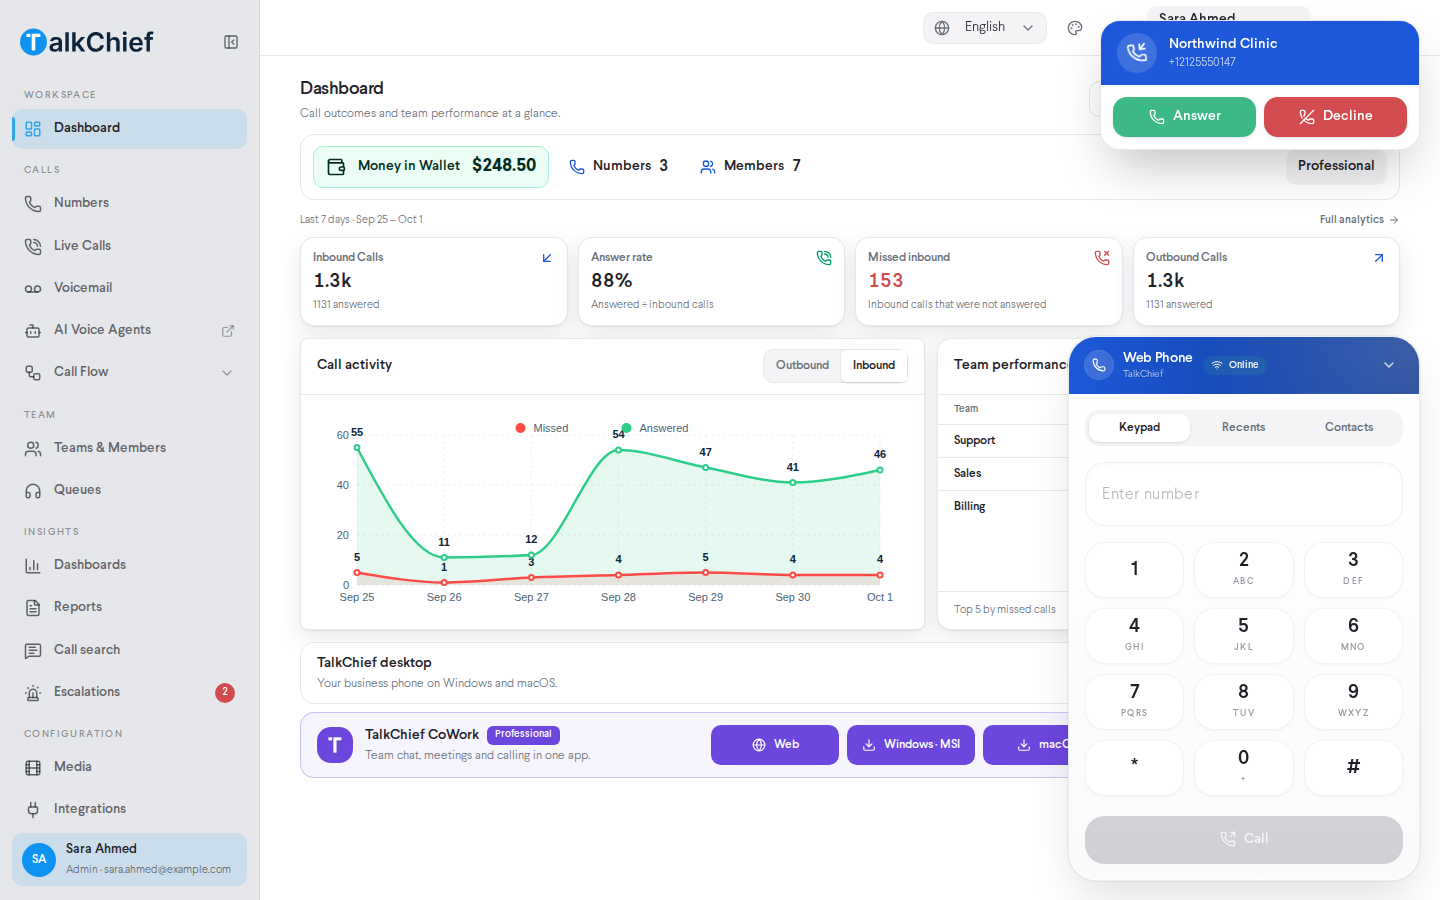Click the globe icon in the language selector
This screenshot has width=1440, height=900.
tap(942, 28)
